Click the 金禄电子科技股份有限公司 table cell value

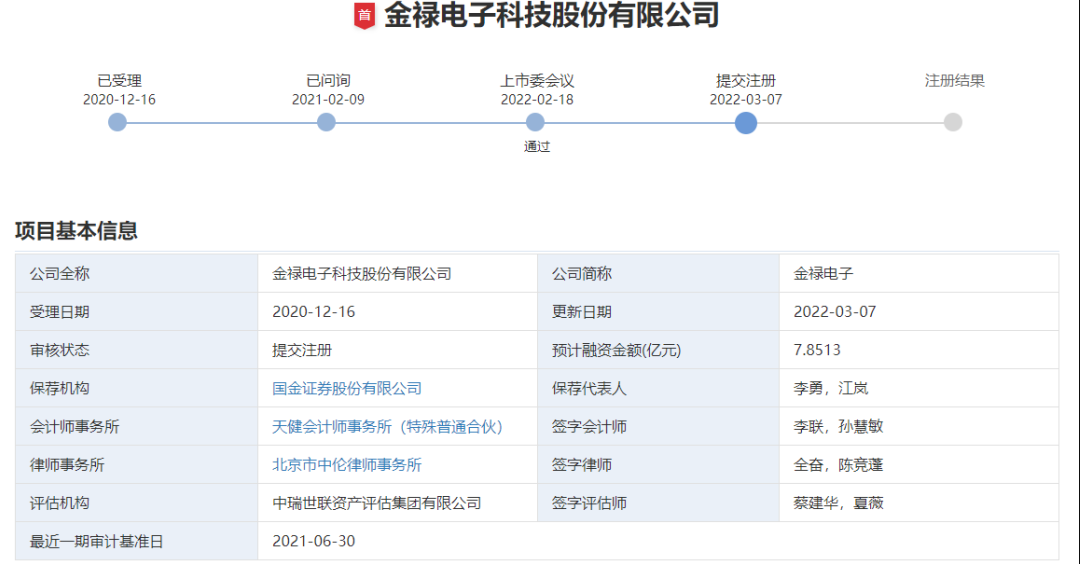[x=362, y=273]
